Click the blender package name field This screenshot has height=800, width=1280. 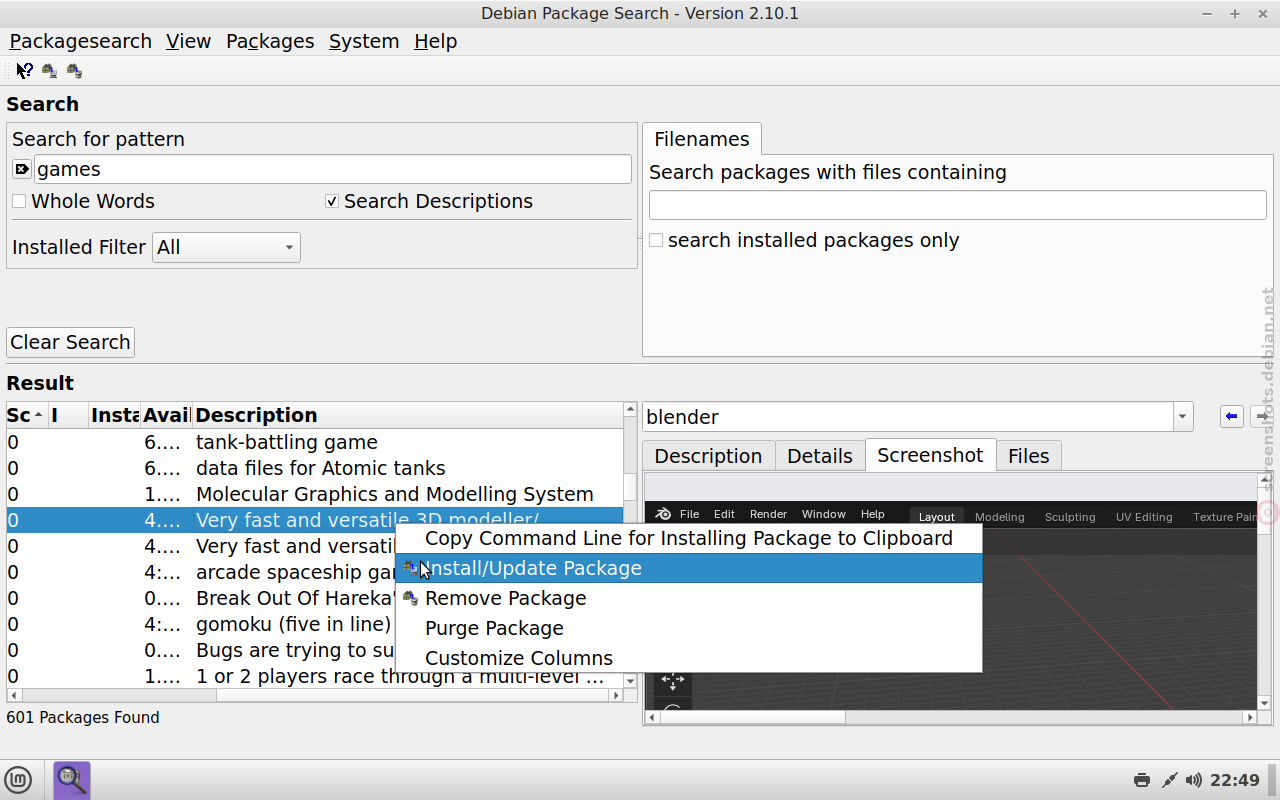(x=908, y=417)
